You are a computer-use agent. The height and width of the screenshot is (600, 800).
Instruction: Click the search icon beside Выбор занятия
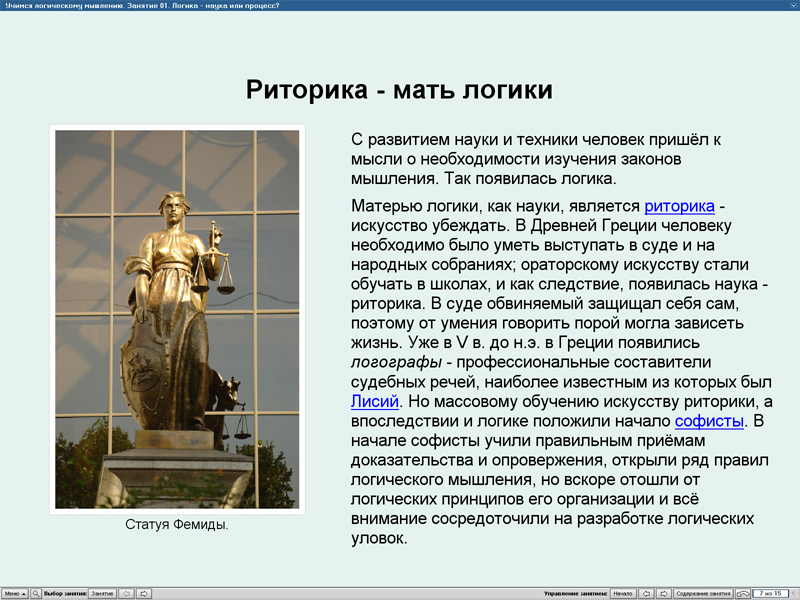(36, 593)
